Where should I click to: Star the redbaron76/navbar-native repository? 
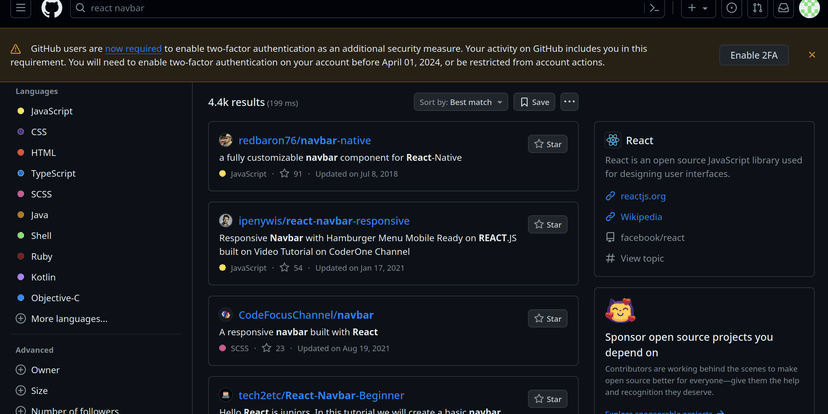click(548, 144)
